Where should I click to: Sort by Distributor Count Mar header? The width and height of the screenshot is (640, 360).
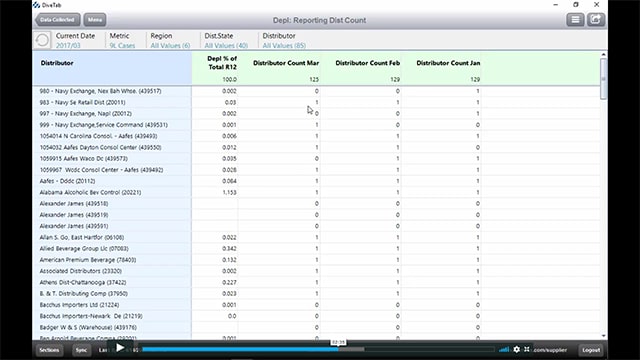pos(286,63)
